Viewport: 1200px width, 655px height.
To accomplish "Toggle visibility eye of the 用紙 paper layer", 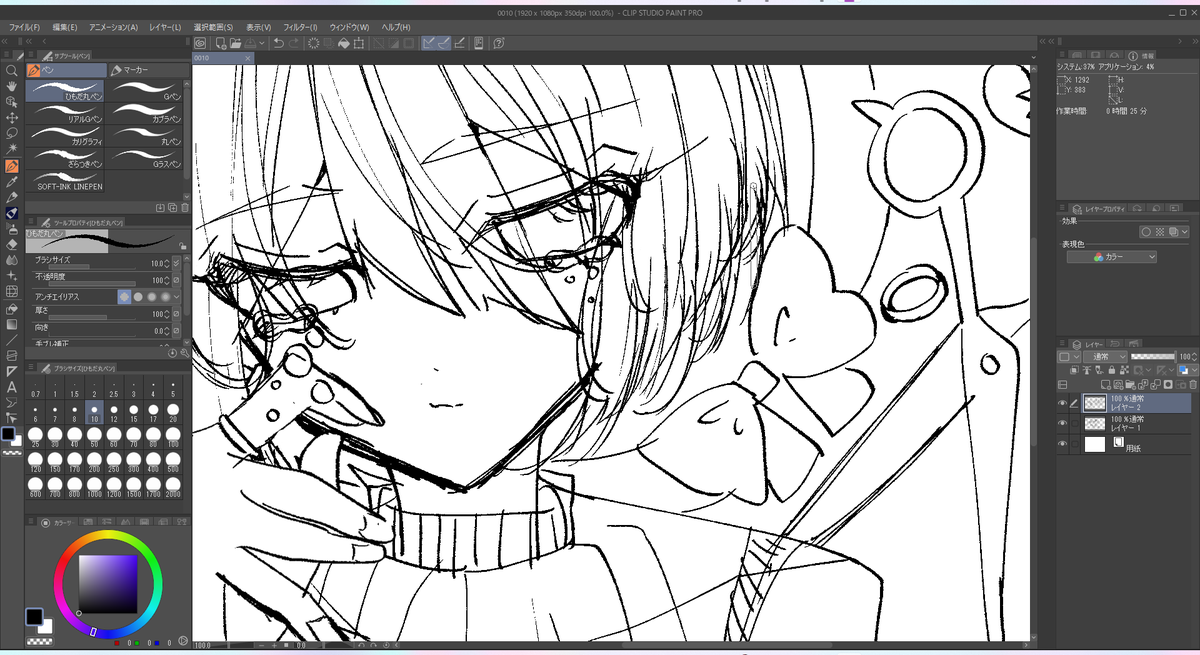I will tap(1063, 444).
